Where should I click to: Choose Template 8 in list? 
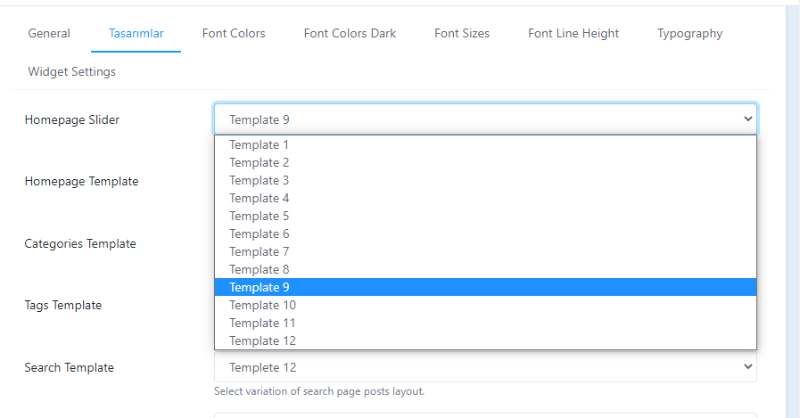[x=485, y=269]
